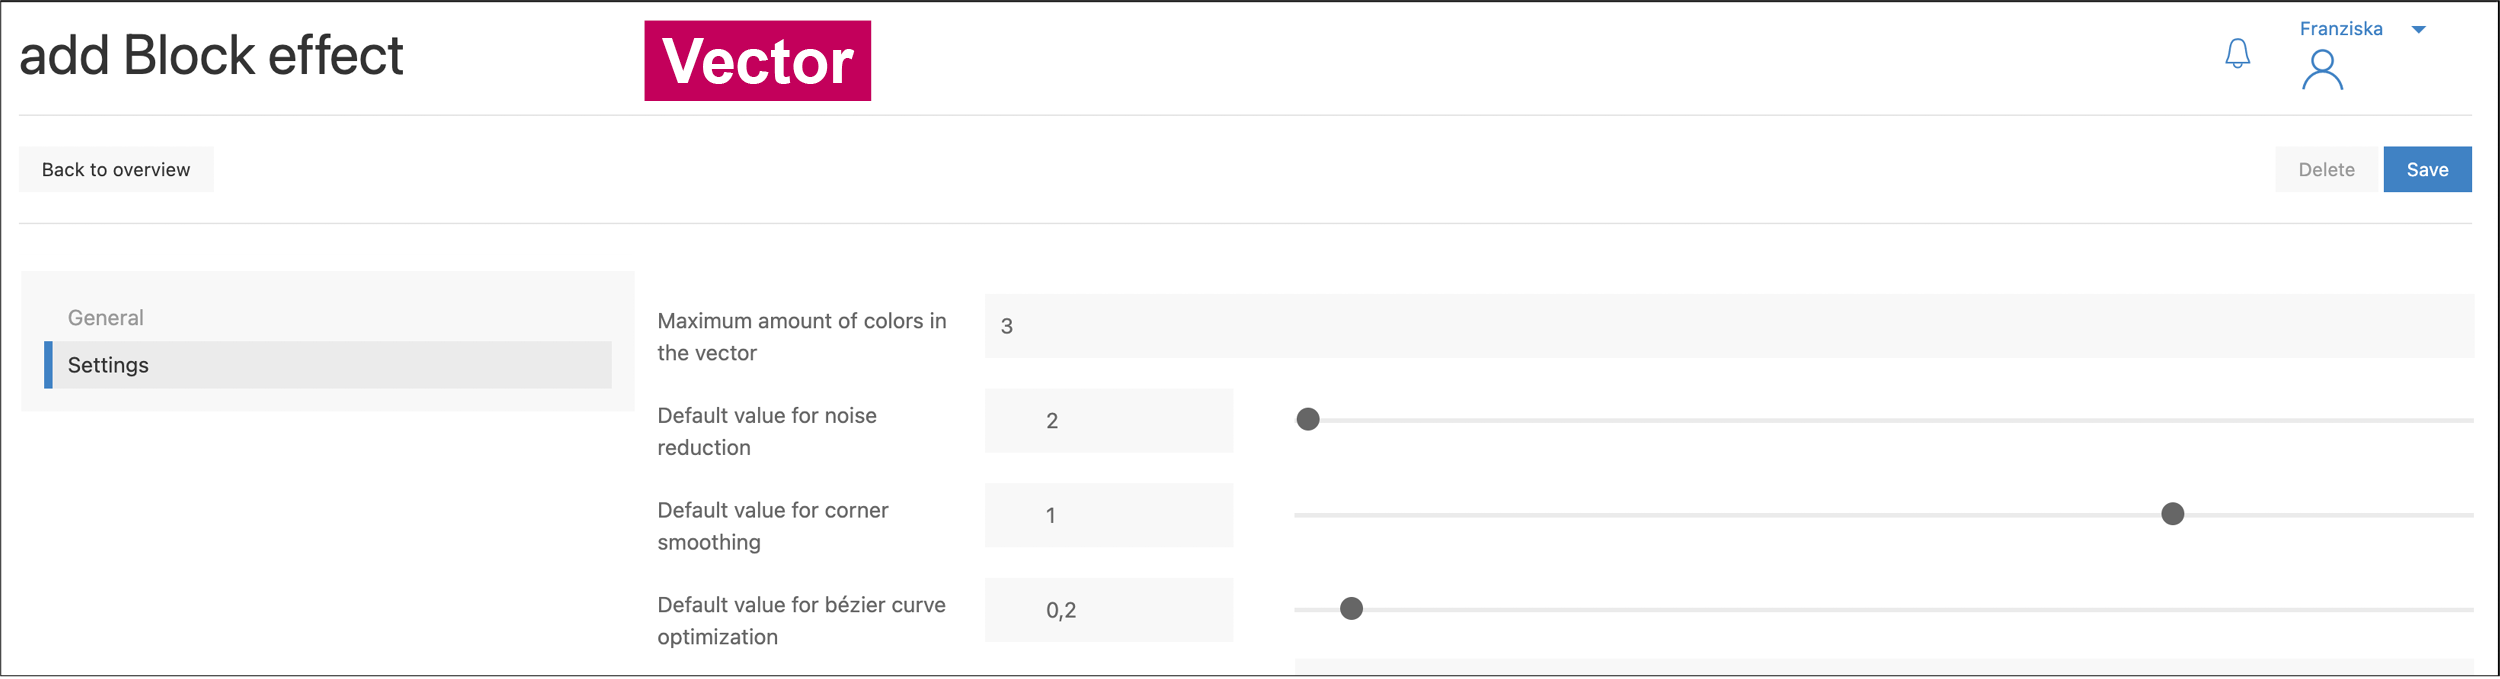Select the Settings section
This screenshot has width=2500, height=679.
click(x=108, y=365)
